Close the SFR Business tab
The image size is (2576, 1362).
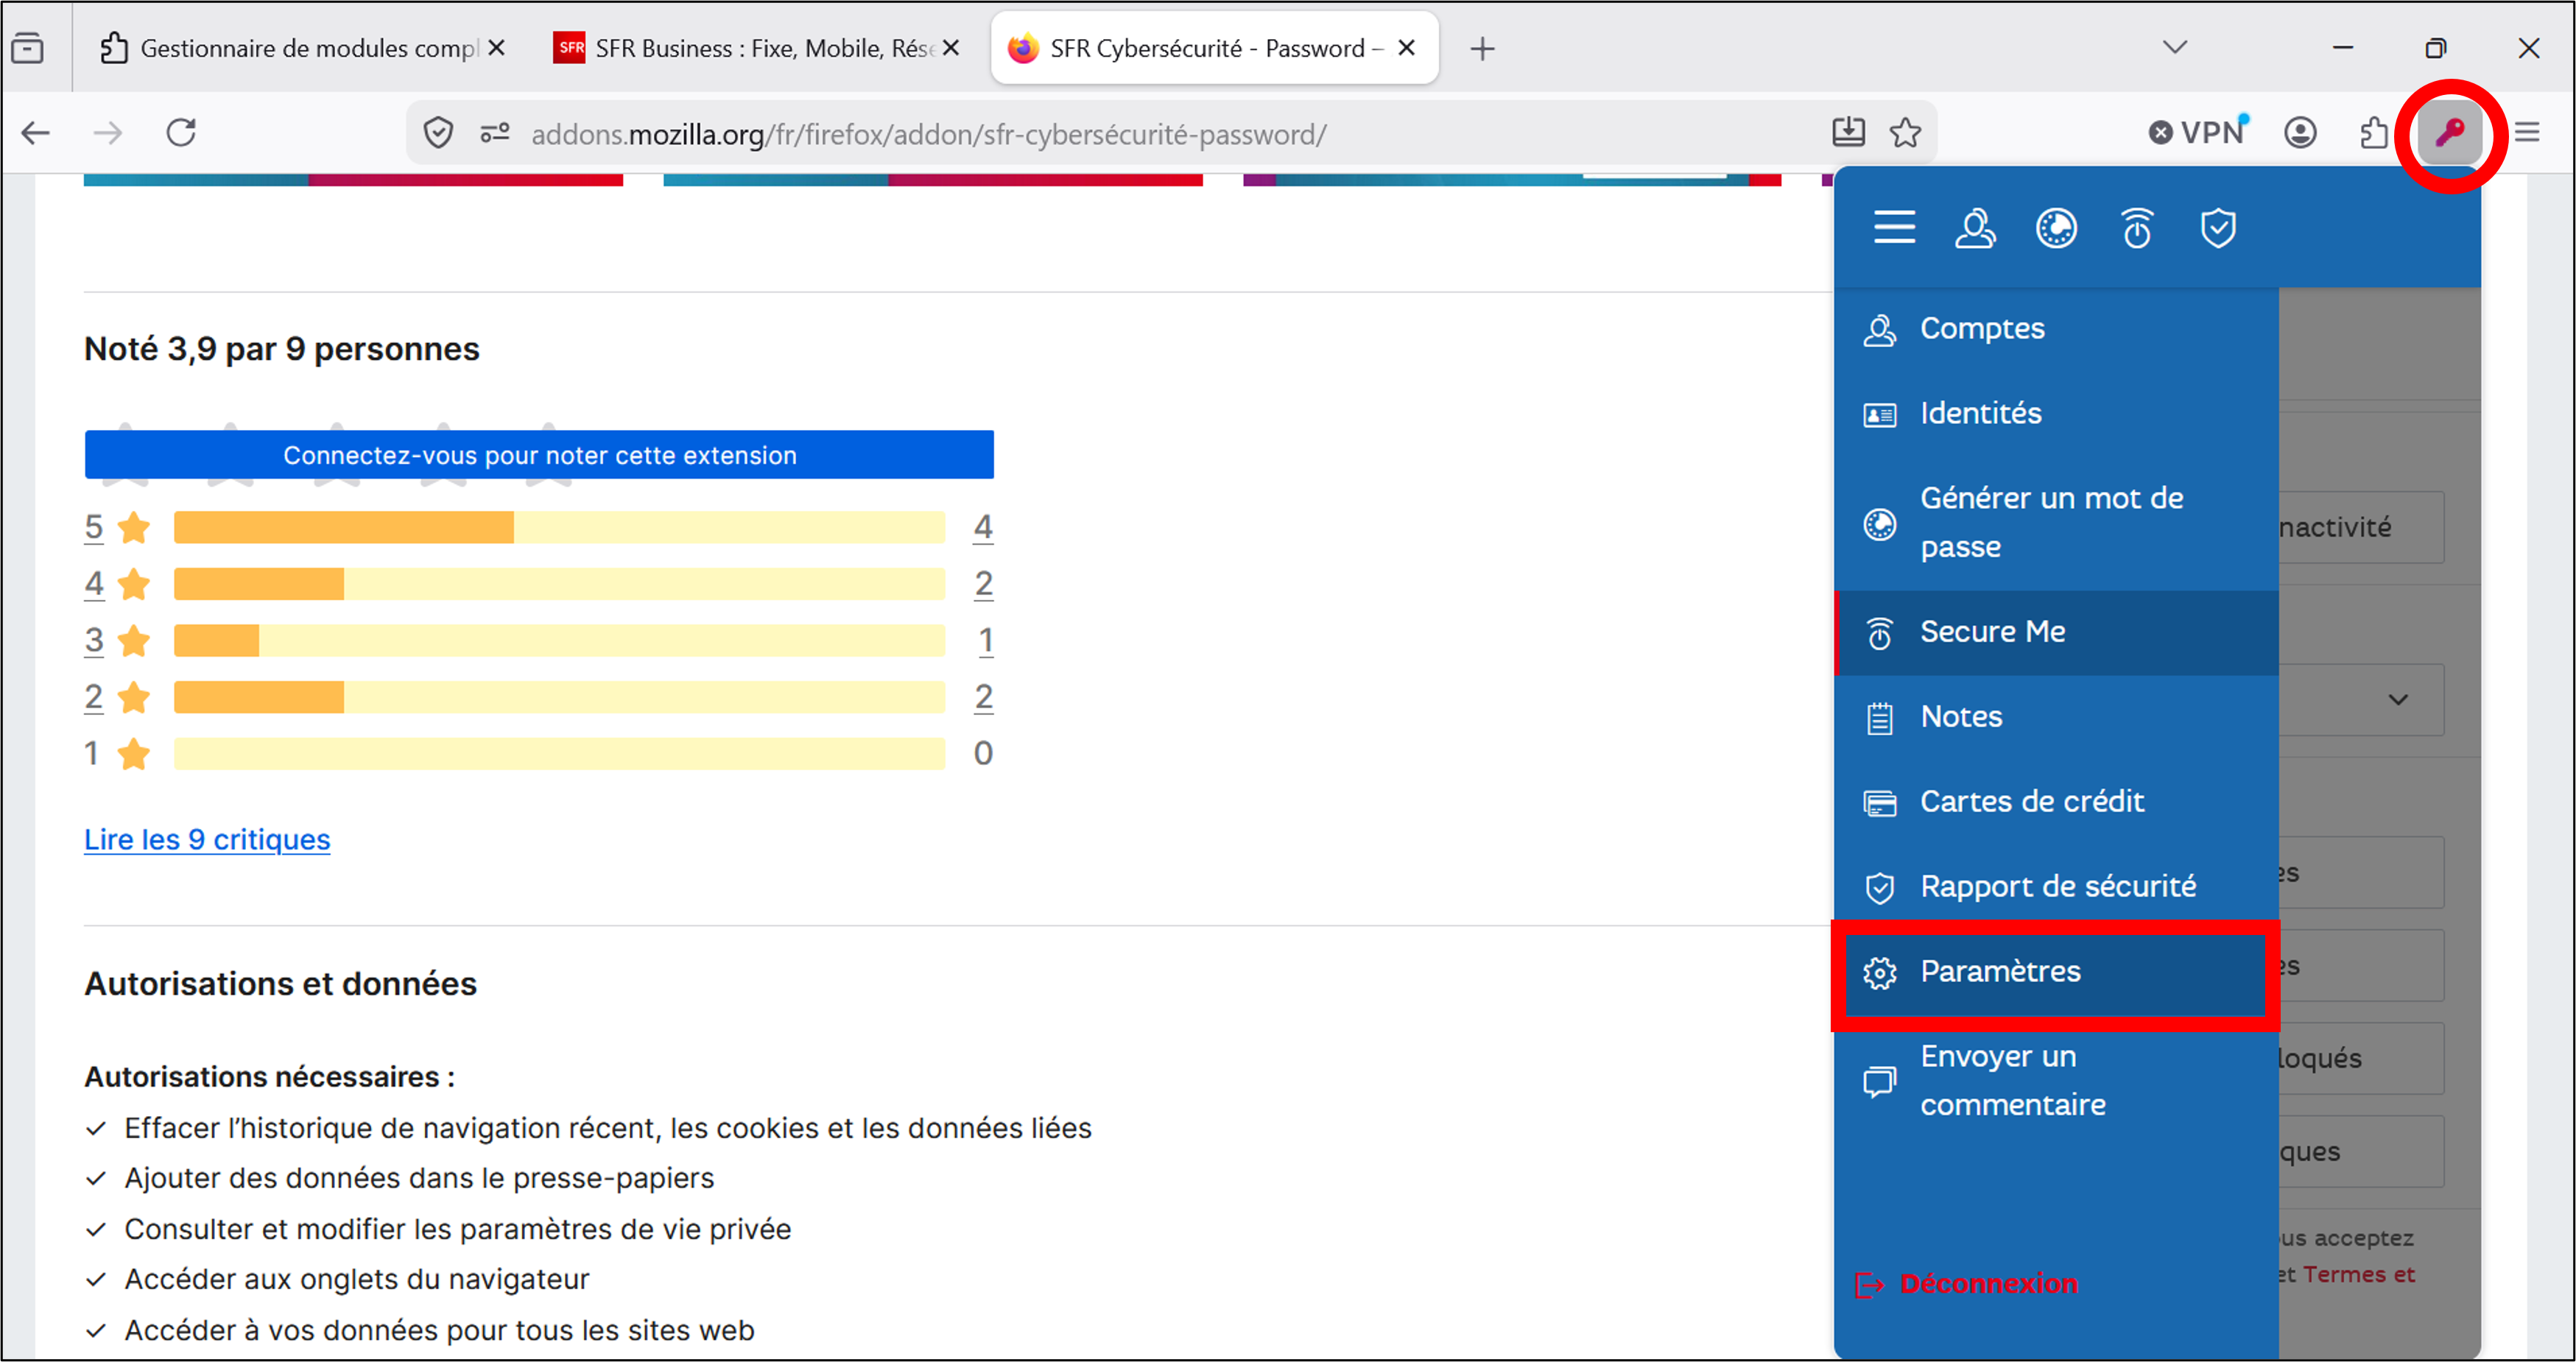[x=950, y=48]
